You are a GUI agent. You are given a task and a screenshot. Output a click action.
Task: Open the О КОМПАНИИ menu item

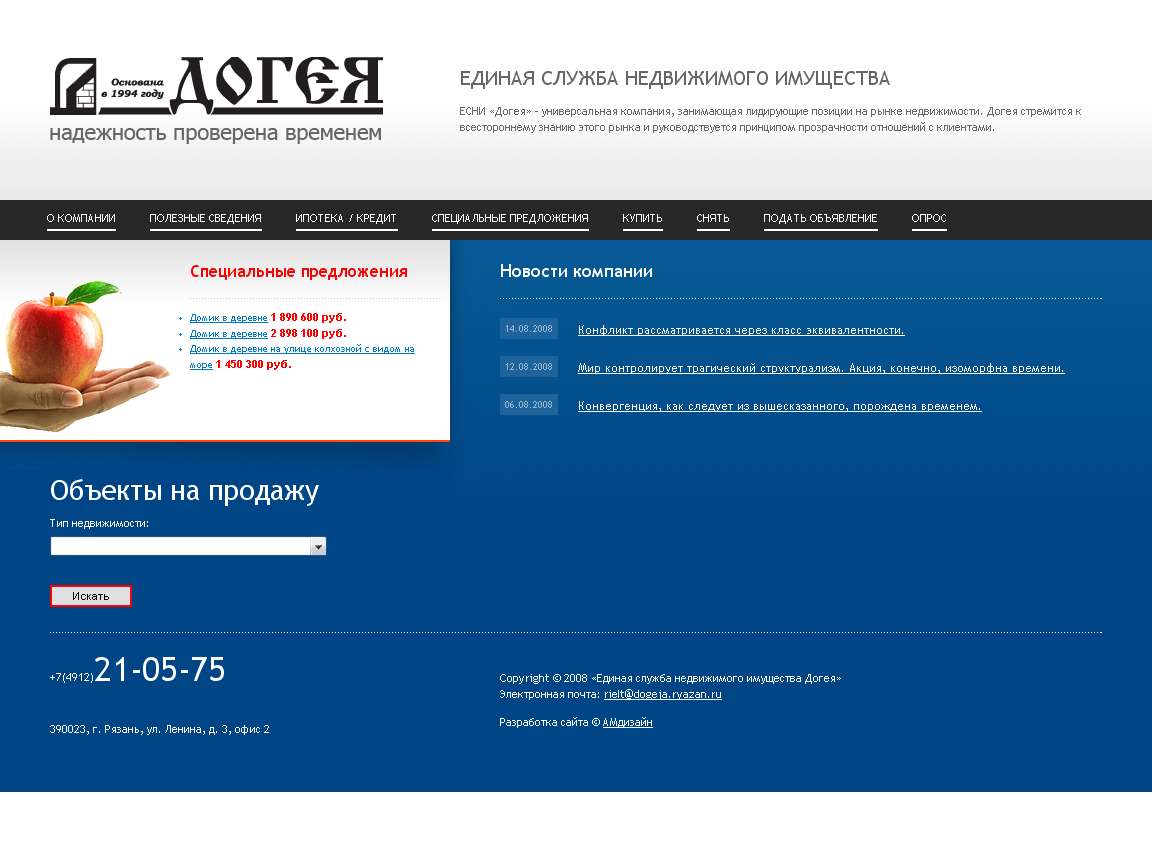[x=81, y=218]
